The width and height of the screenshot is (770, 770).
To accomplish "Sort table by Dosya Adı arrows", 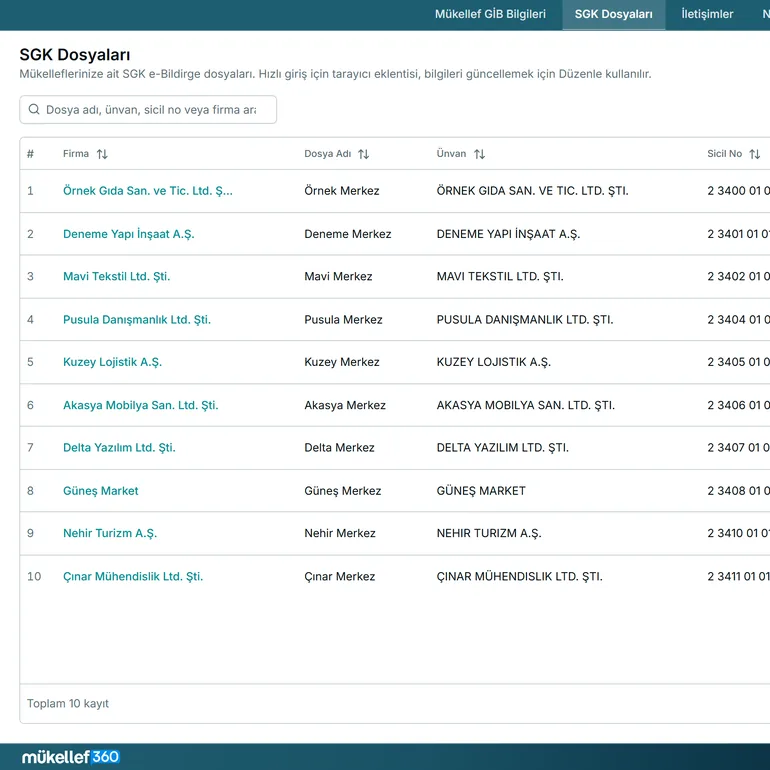I will [363, 154].
